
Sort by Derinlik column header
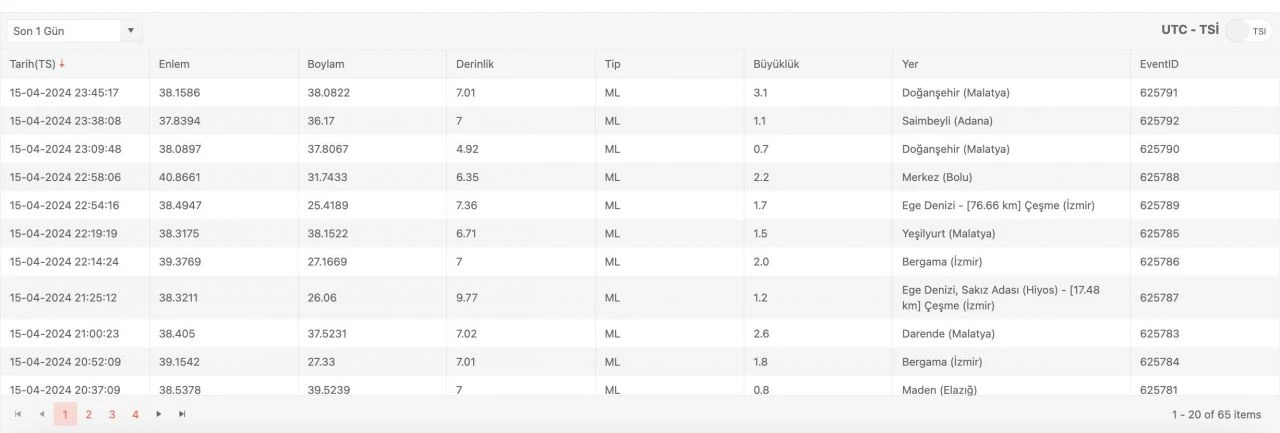click(475, 64)
